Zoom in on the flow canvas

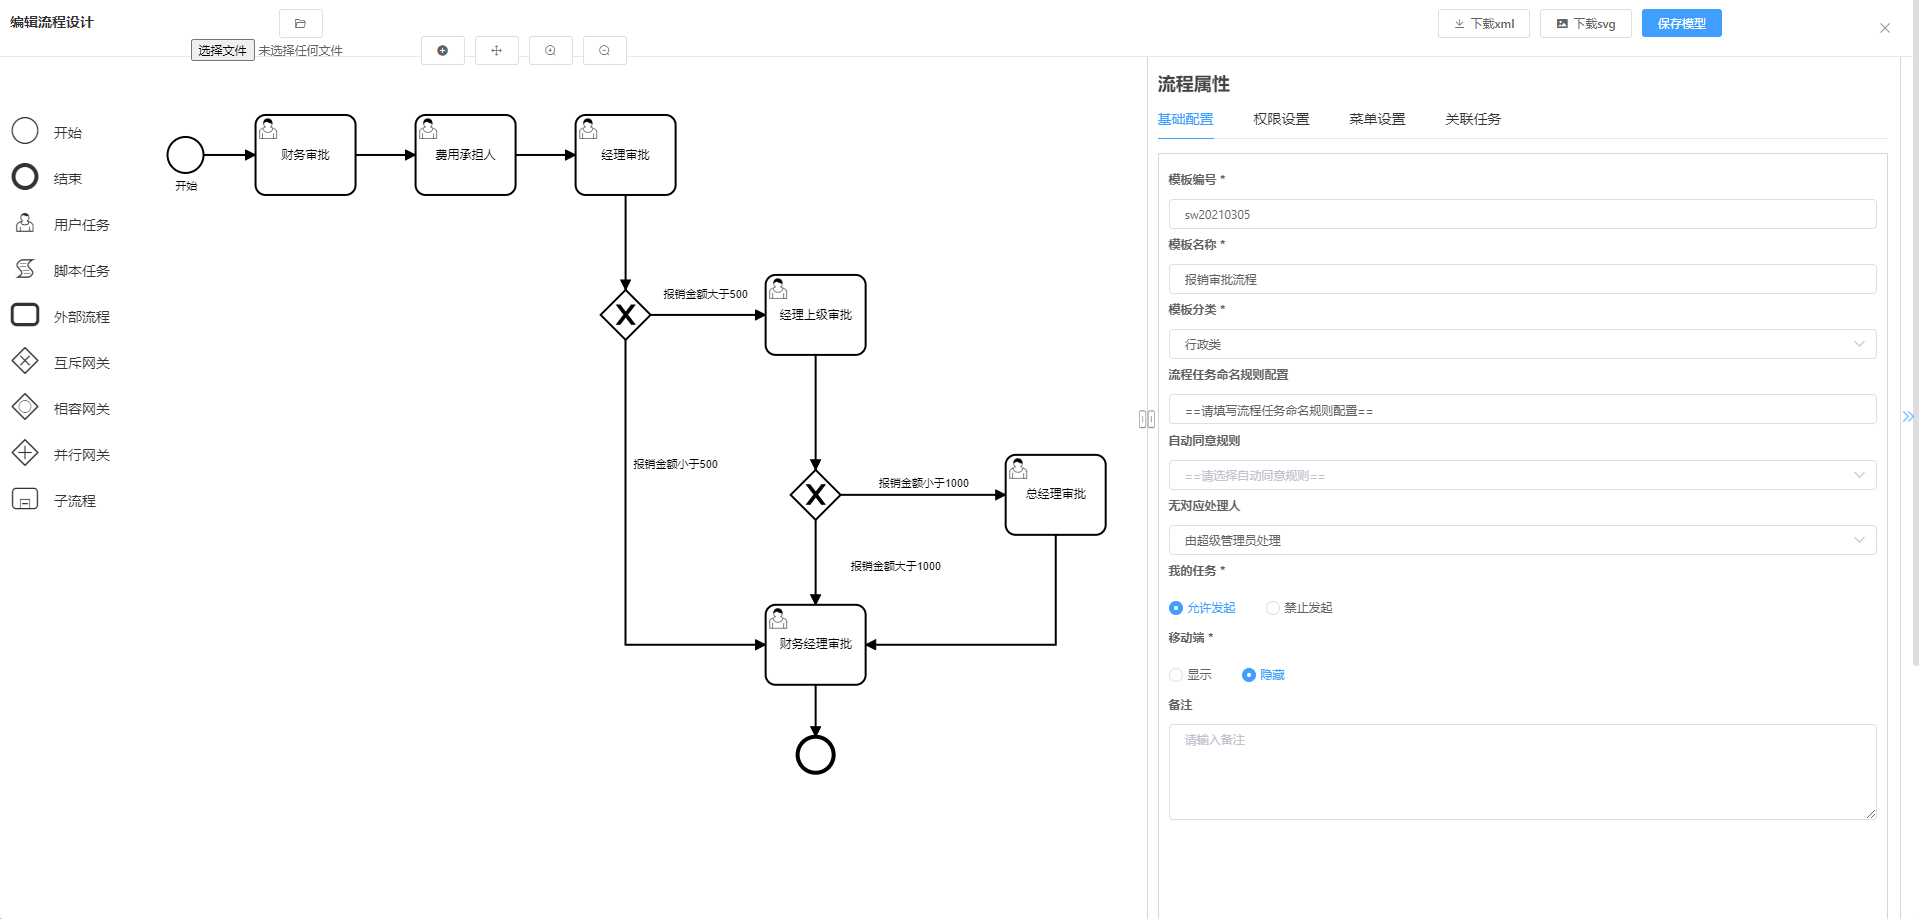click(x=550, y=50)
